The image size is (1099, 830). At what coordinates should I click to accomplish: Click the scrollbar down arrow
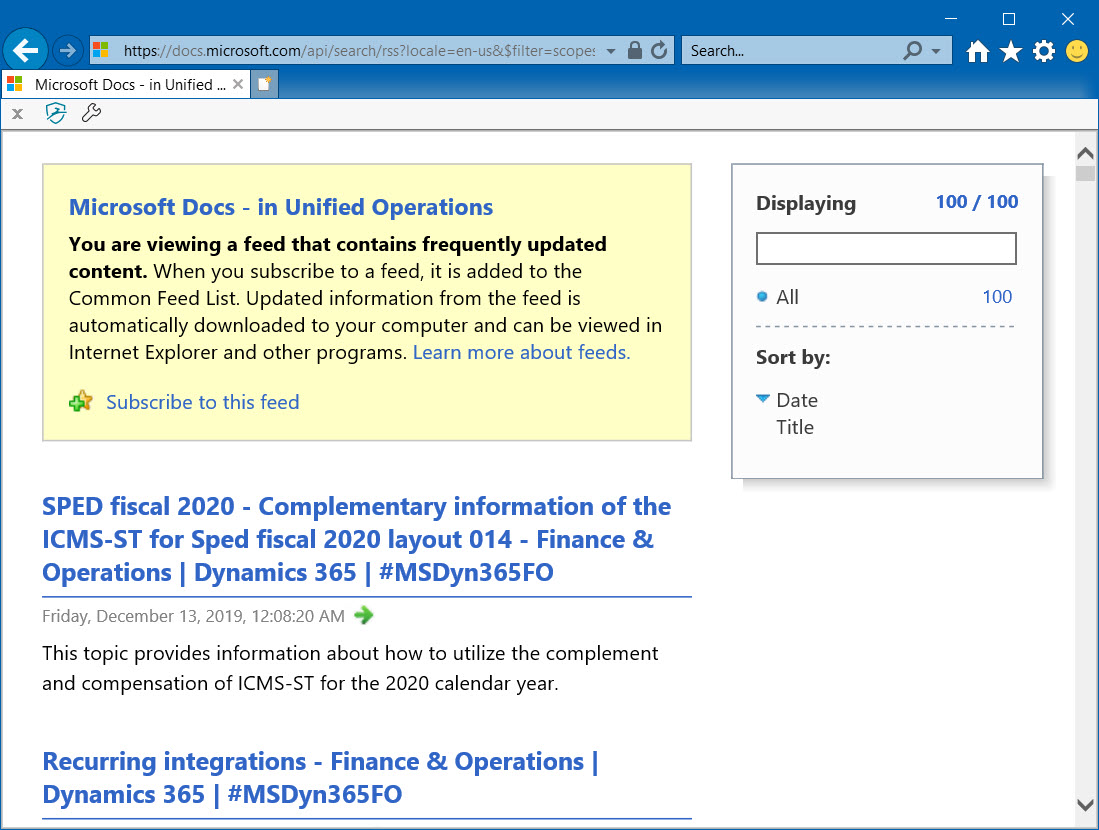[1085, 805]
